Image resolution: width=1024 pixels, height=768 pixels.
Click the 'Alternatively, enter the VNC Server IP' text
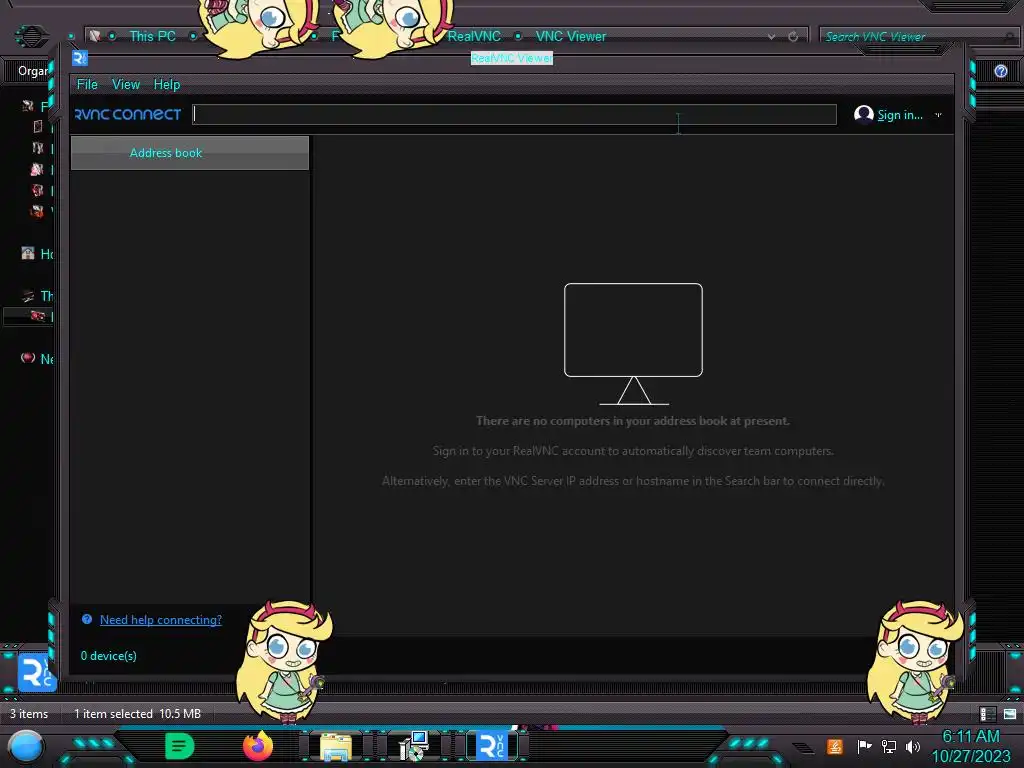[633, 481]
